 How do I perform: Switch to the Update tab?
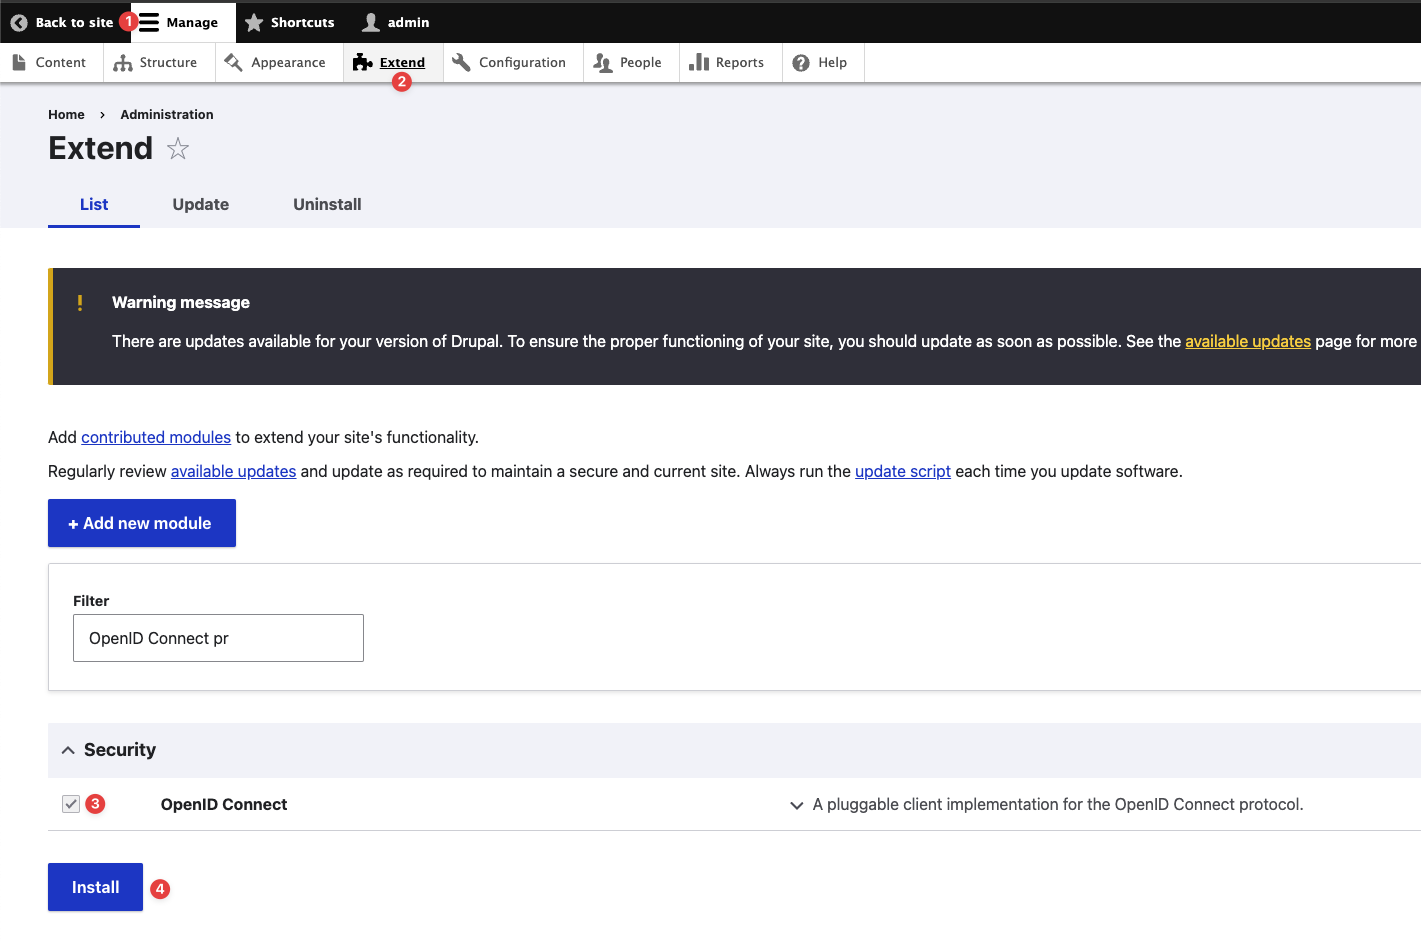(x=200, y=204)
